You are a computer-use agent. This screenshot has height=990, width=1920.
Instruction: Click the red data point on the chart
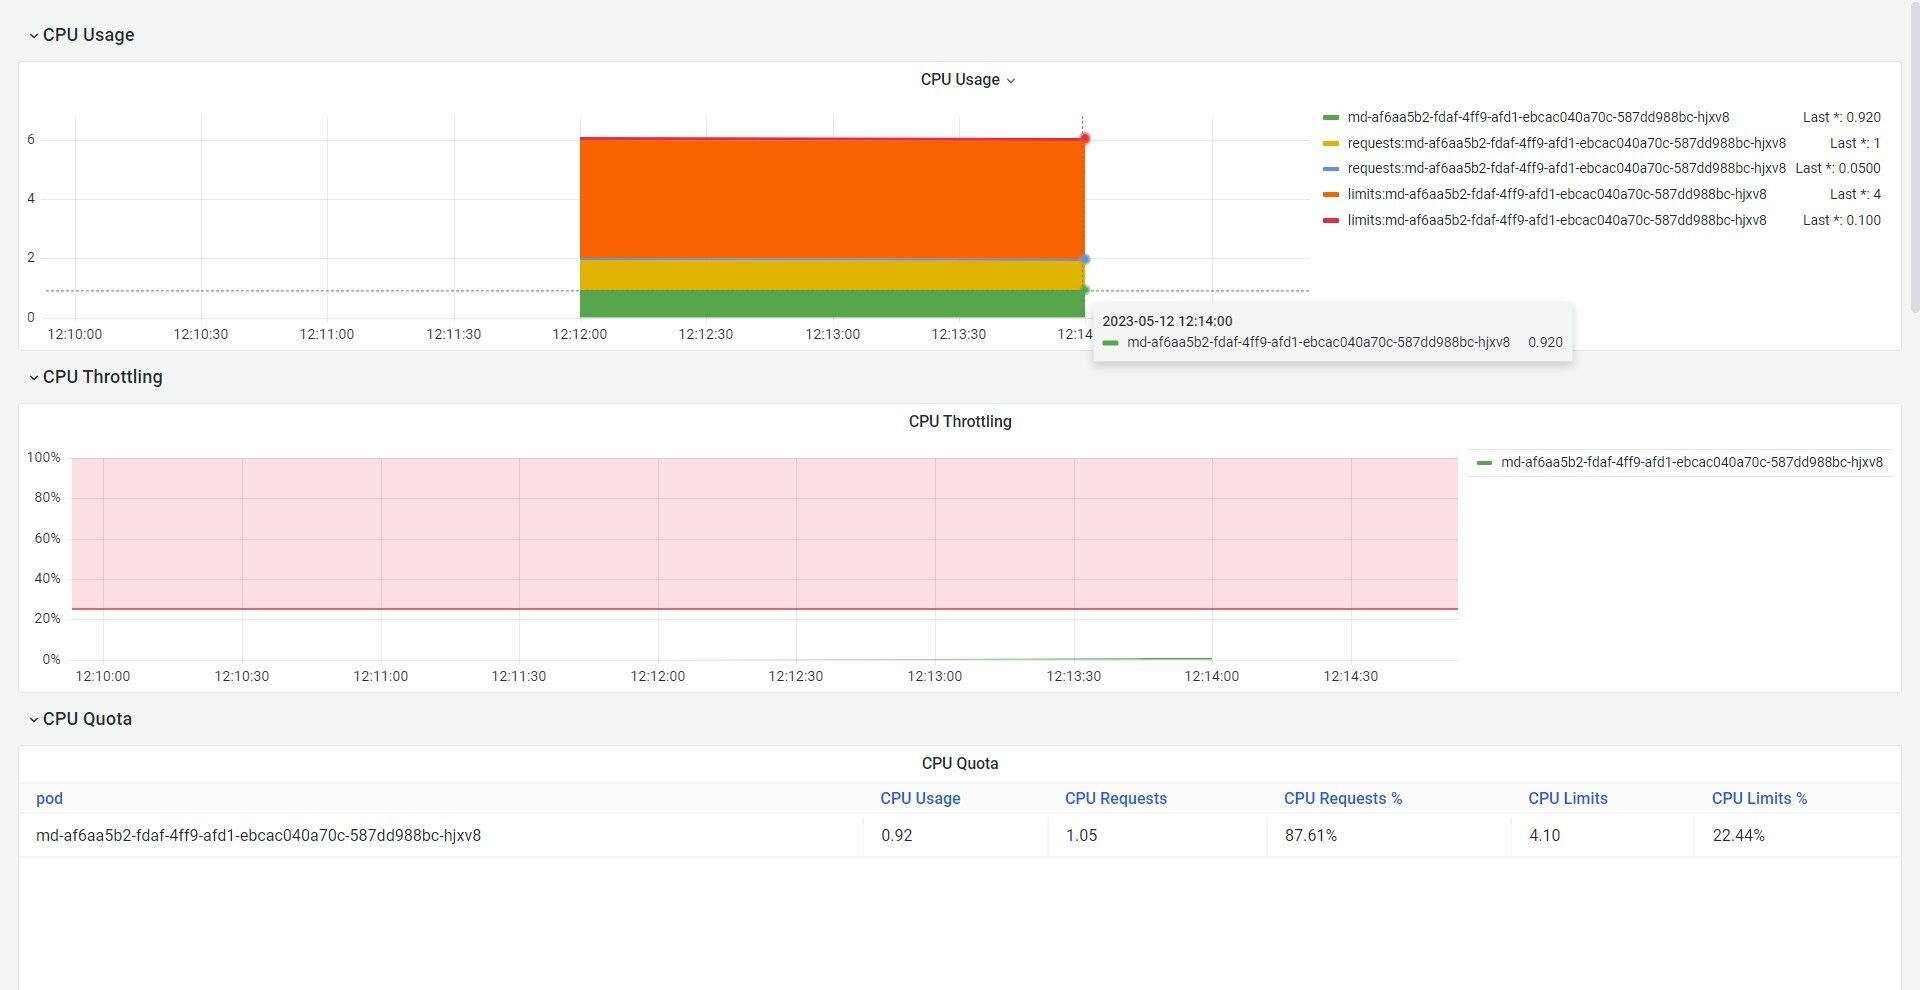(x=1085, y=139)
